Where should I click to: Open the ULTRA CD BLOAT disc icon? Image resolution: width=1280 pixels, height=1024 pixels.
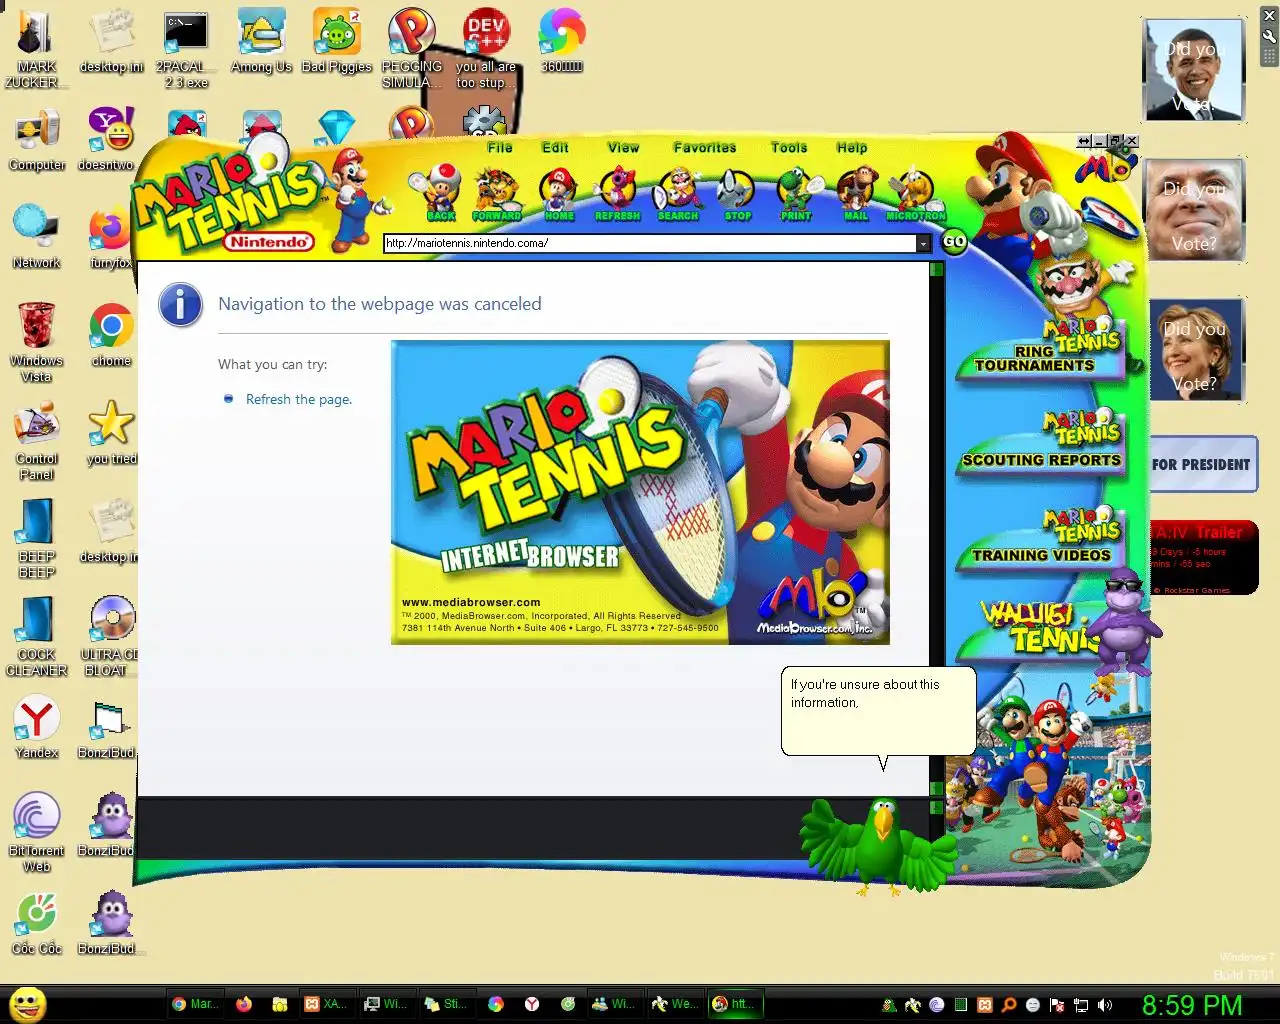click(x=109, y=637)
